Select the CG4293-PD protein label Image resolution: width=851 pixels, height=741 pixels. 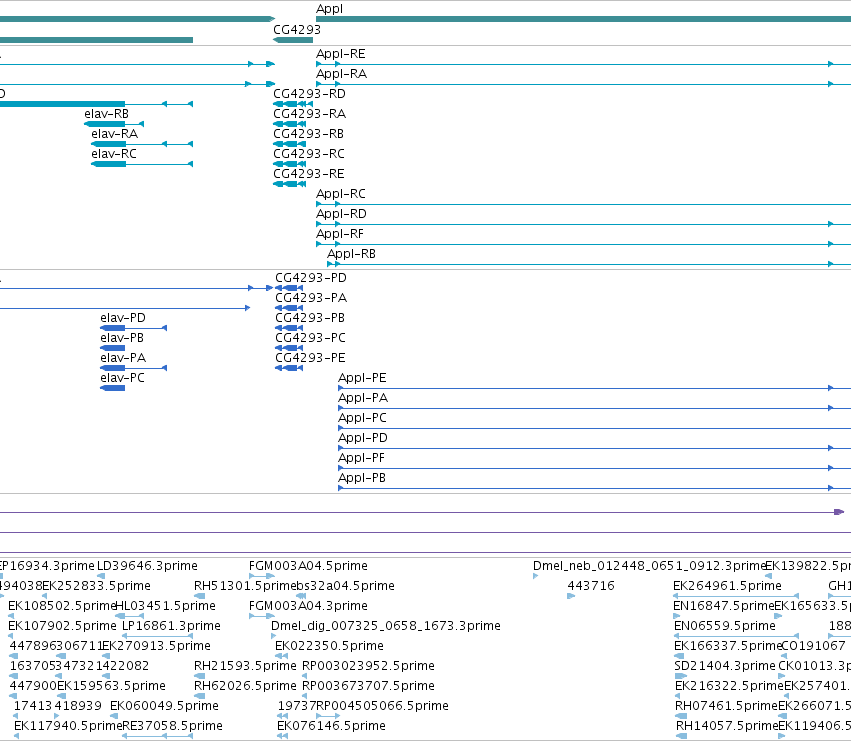[311, 278]
